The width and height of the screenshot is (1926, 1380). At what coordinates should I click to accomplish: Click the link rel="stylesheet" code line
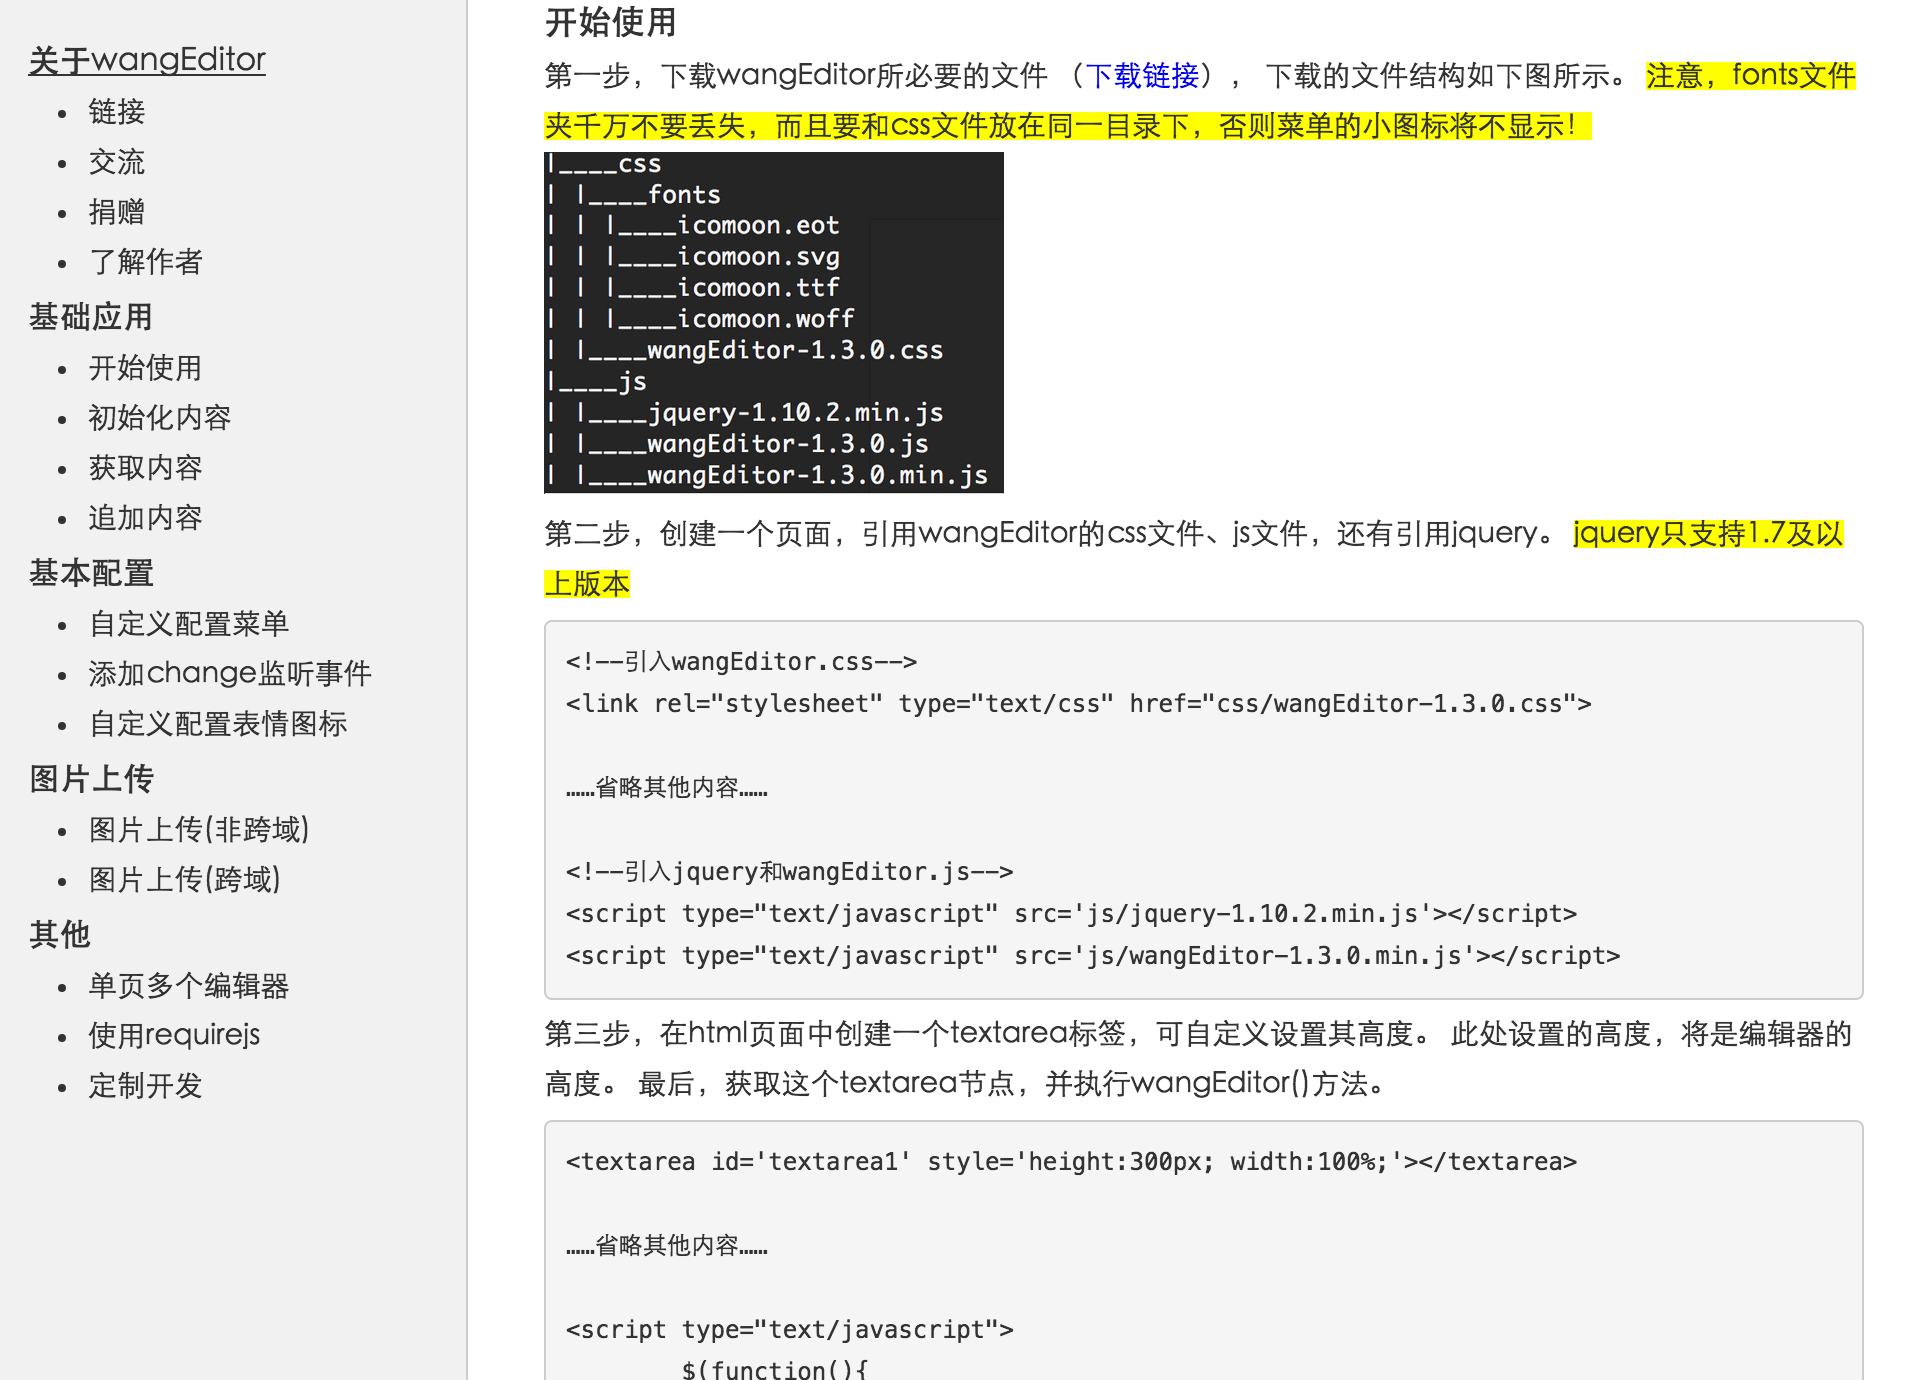coord(1079,704)
